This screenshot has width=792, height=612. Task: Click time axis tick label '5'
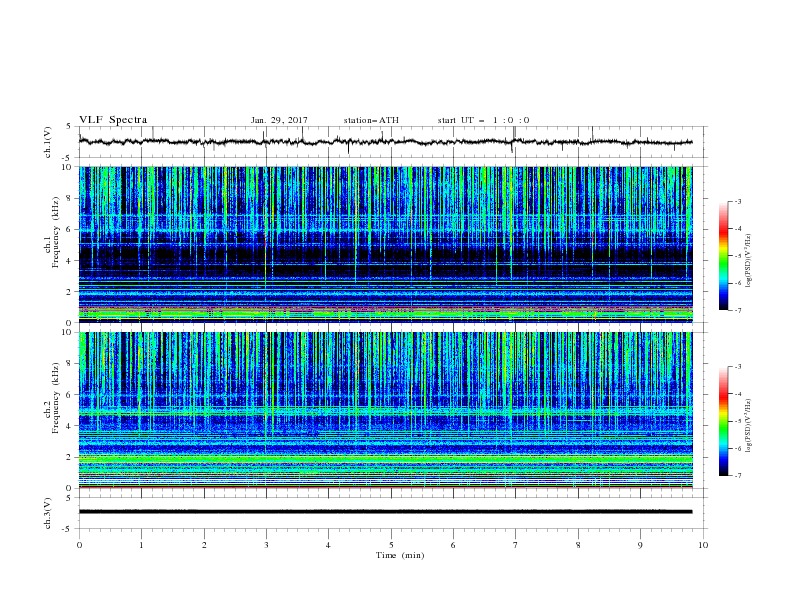pyautogui.click(x=391, y=545)
